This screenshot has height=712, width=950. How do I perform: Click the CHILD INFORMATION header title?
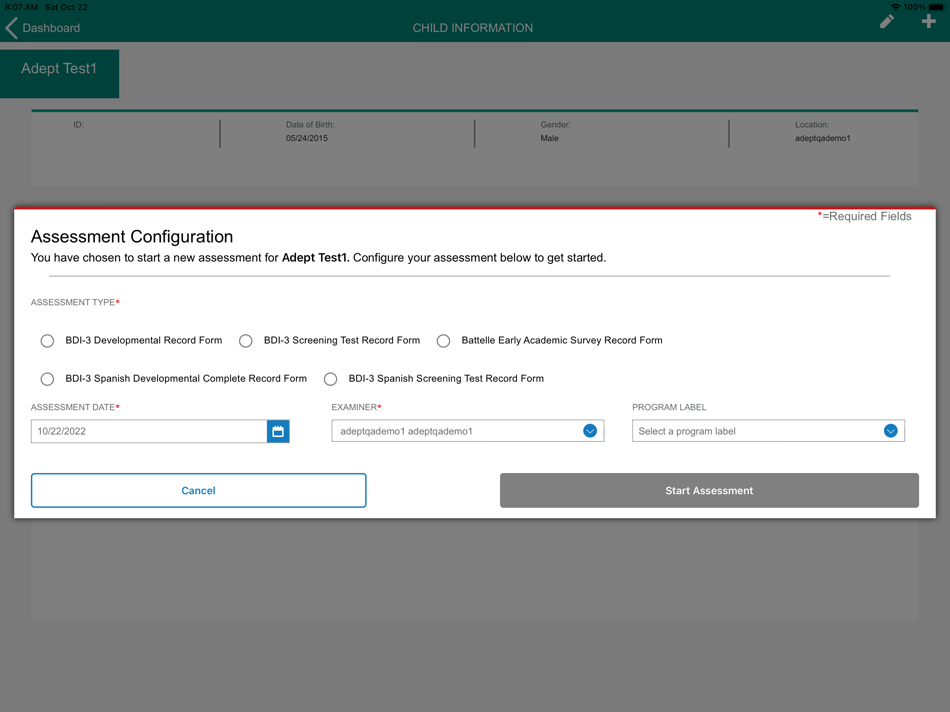coord(473,28)
